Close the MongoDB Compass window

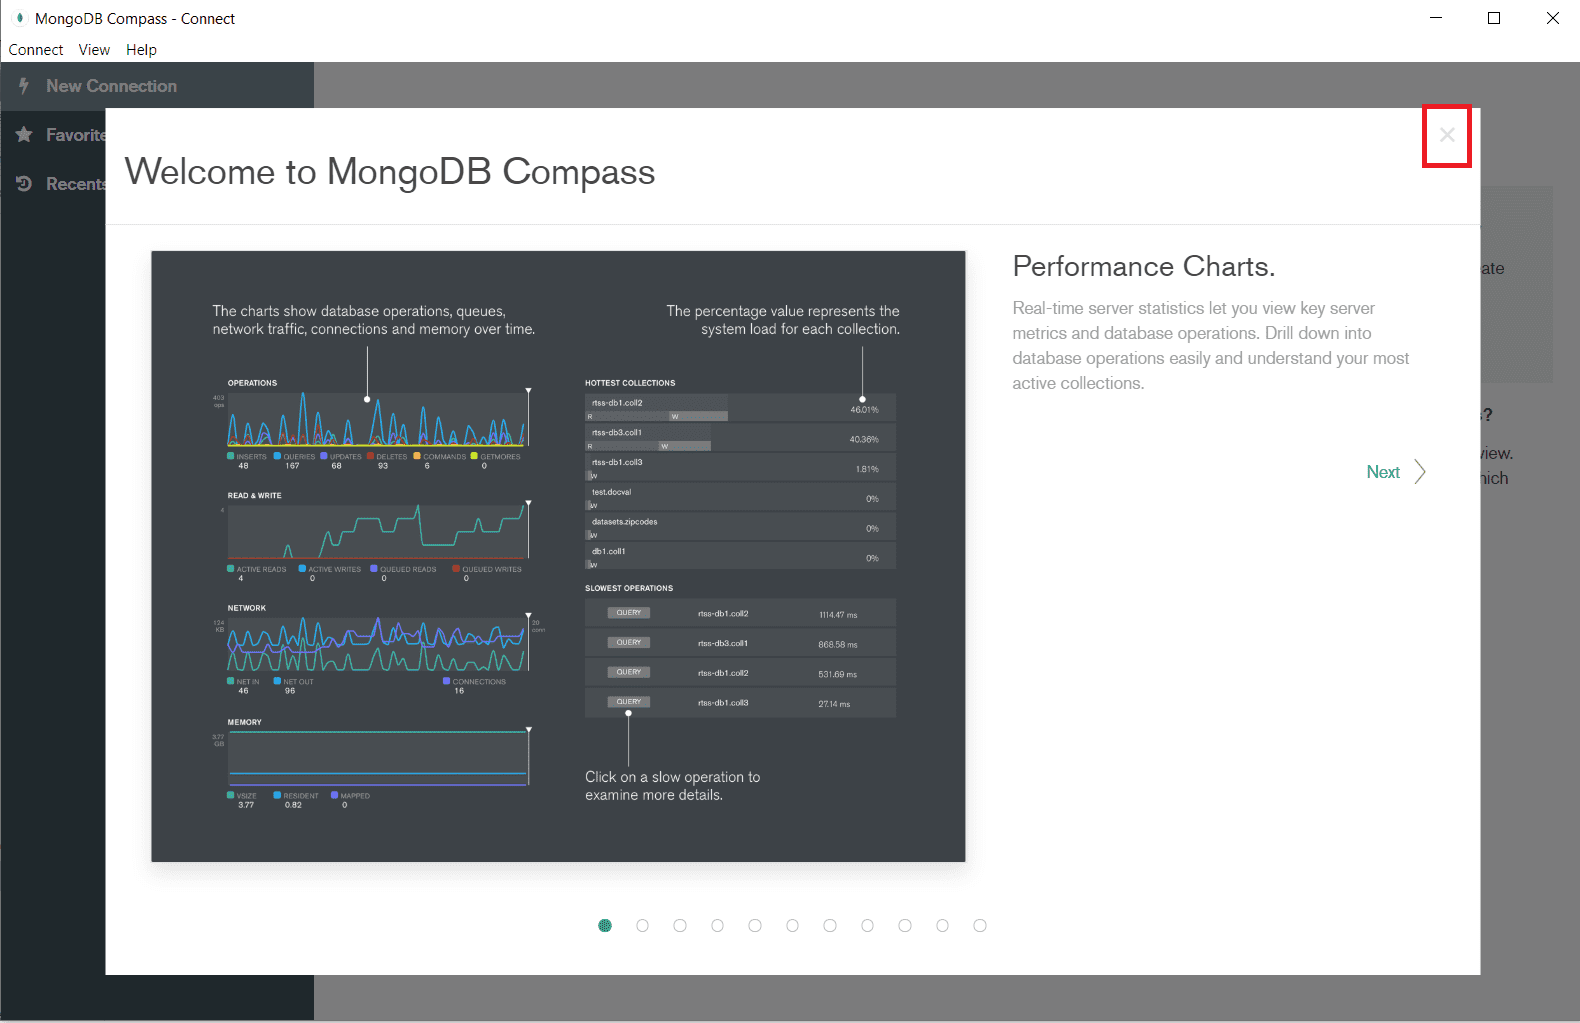(1552, 18)
